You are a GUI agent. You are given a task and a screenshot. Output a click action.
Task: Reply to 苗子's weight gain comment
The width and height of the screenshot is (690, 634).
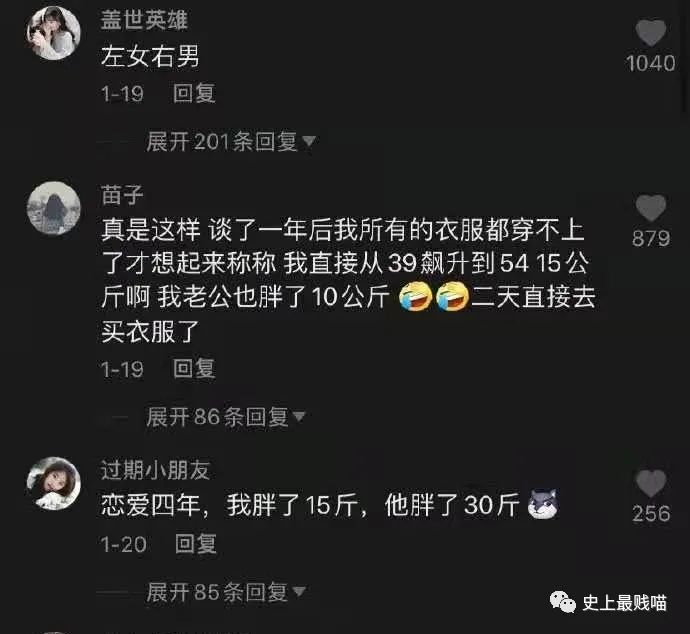click(194, 369)
